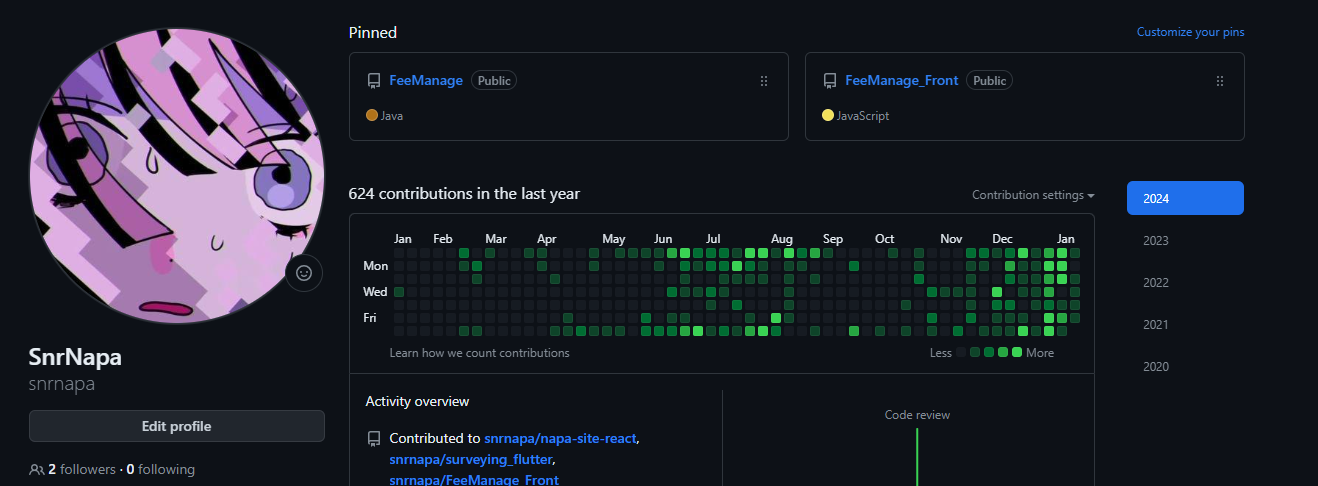The width and height of the screenshot is (1318, 486).
Task: Click the Mon weekday label on graph
Action: pyautogui.click(x=375, y=266)
